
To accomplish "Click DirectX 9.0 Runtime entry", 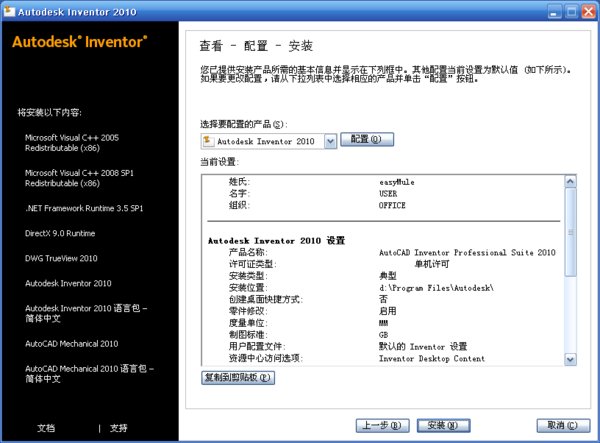I will click(x=60, y=233).
